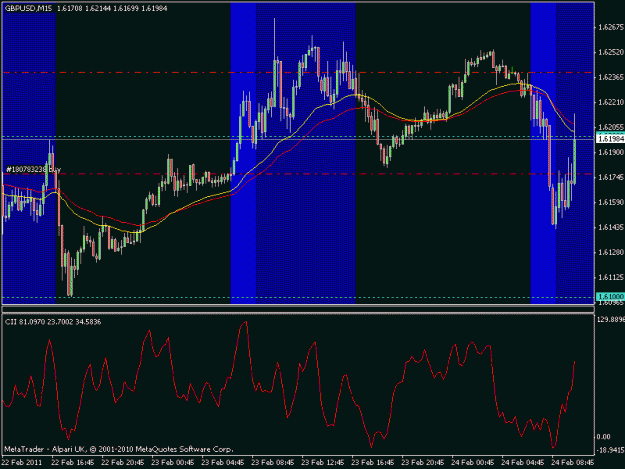Screen dimensions: 625x469
Task: Click the 1.61590 price axis label
Action: click(x=611, y=202)
